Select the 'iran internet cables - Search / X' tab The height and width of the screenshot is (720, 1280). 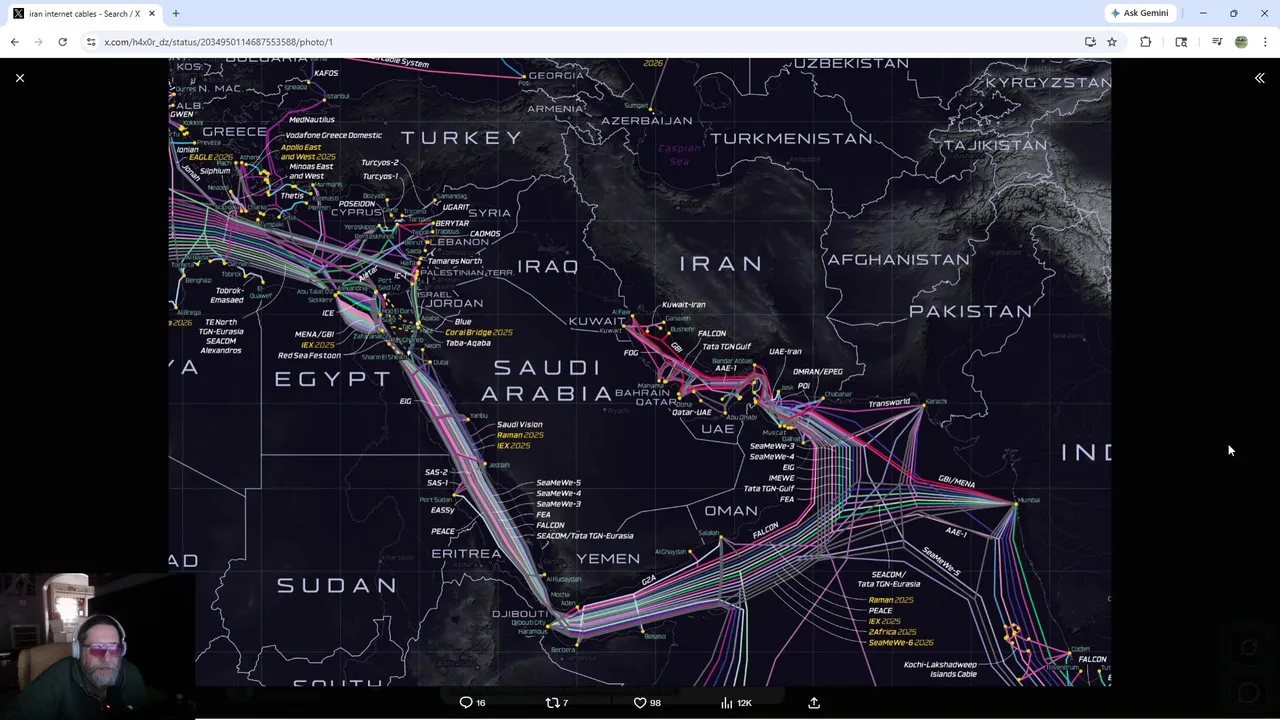[84, 14]
